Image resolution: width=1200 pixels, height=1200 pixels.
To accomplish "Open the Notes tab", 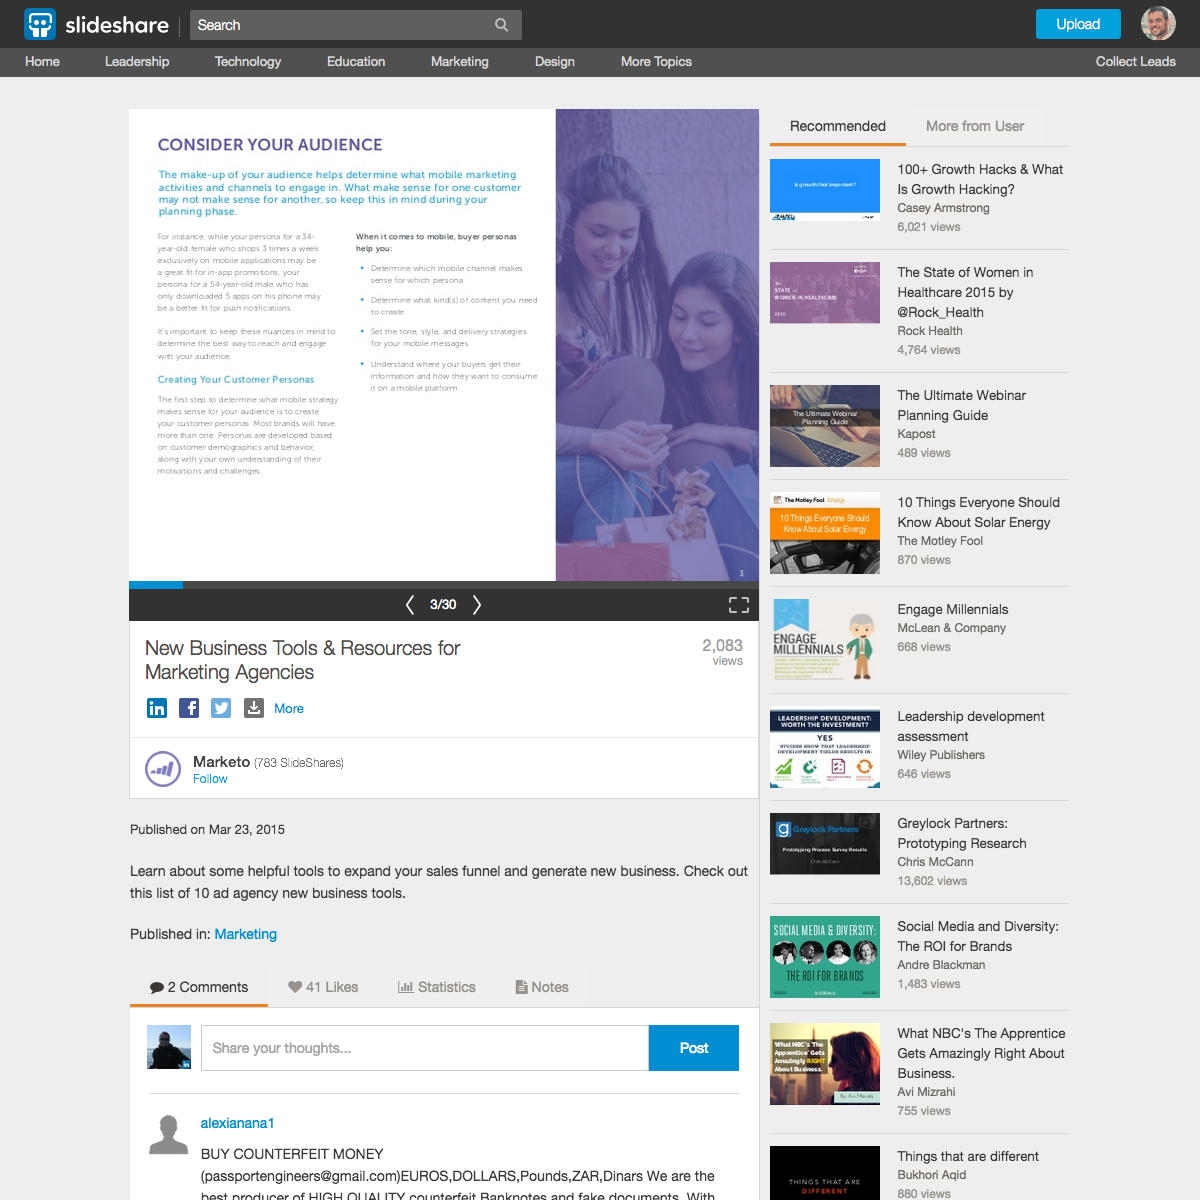I will (x=542, y=987).
